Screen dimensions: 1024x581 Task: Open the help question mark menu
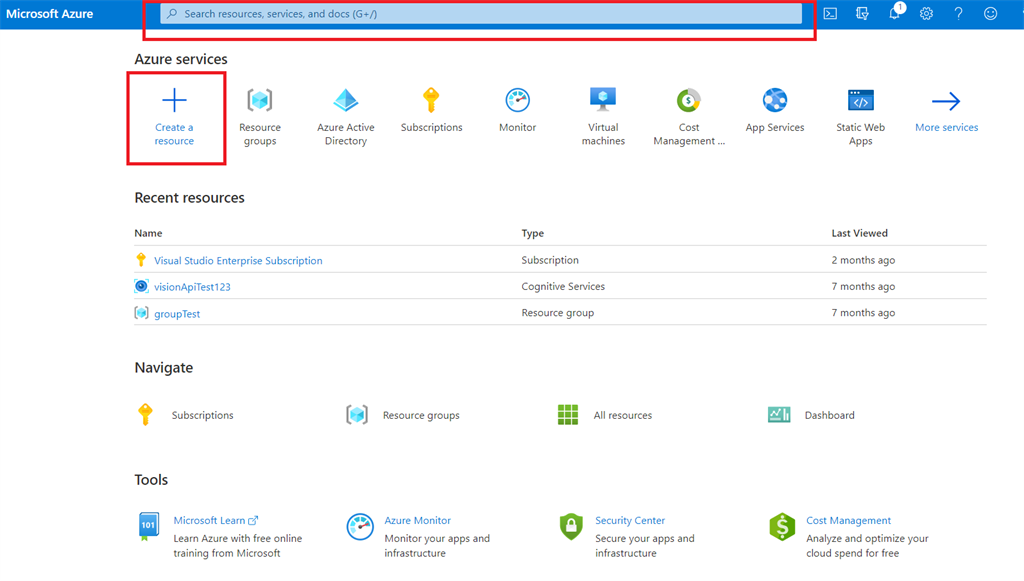[958, 13]
